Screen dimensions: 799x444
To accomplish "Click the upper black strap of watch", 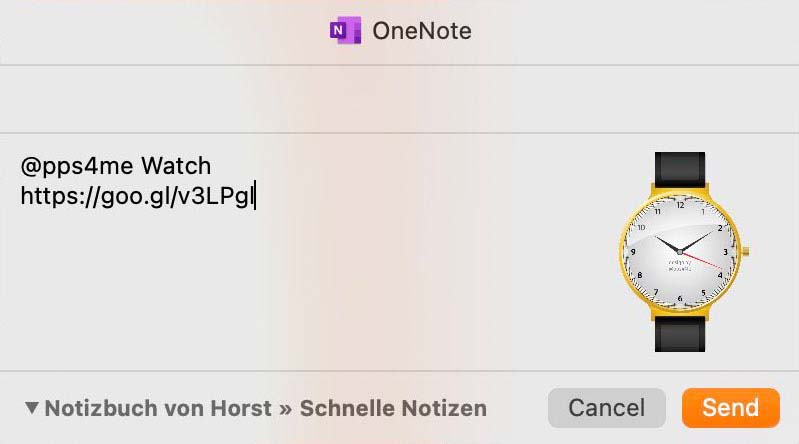I will pos(680,170).
